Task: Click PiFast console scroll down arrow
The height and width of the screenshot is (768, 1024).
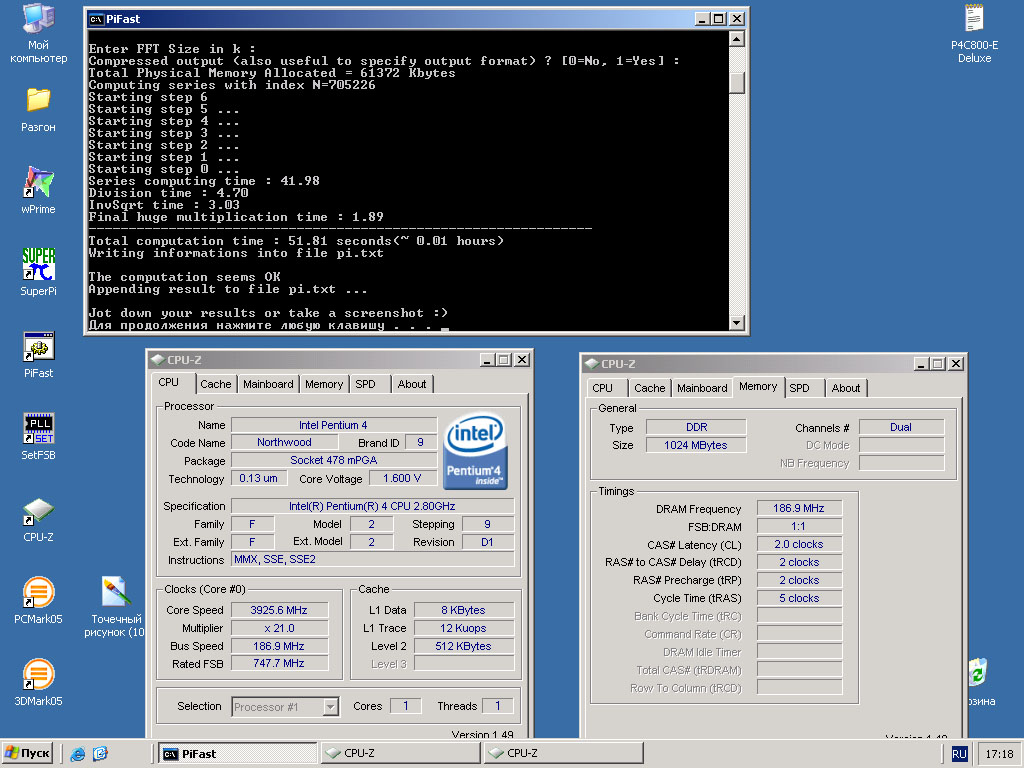Action: [x=736, y=323]
